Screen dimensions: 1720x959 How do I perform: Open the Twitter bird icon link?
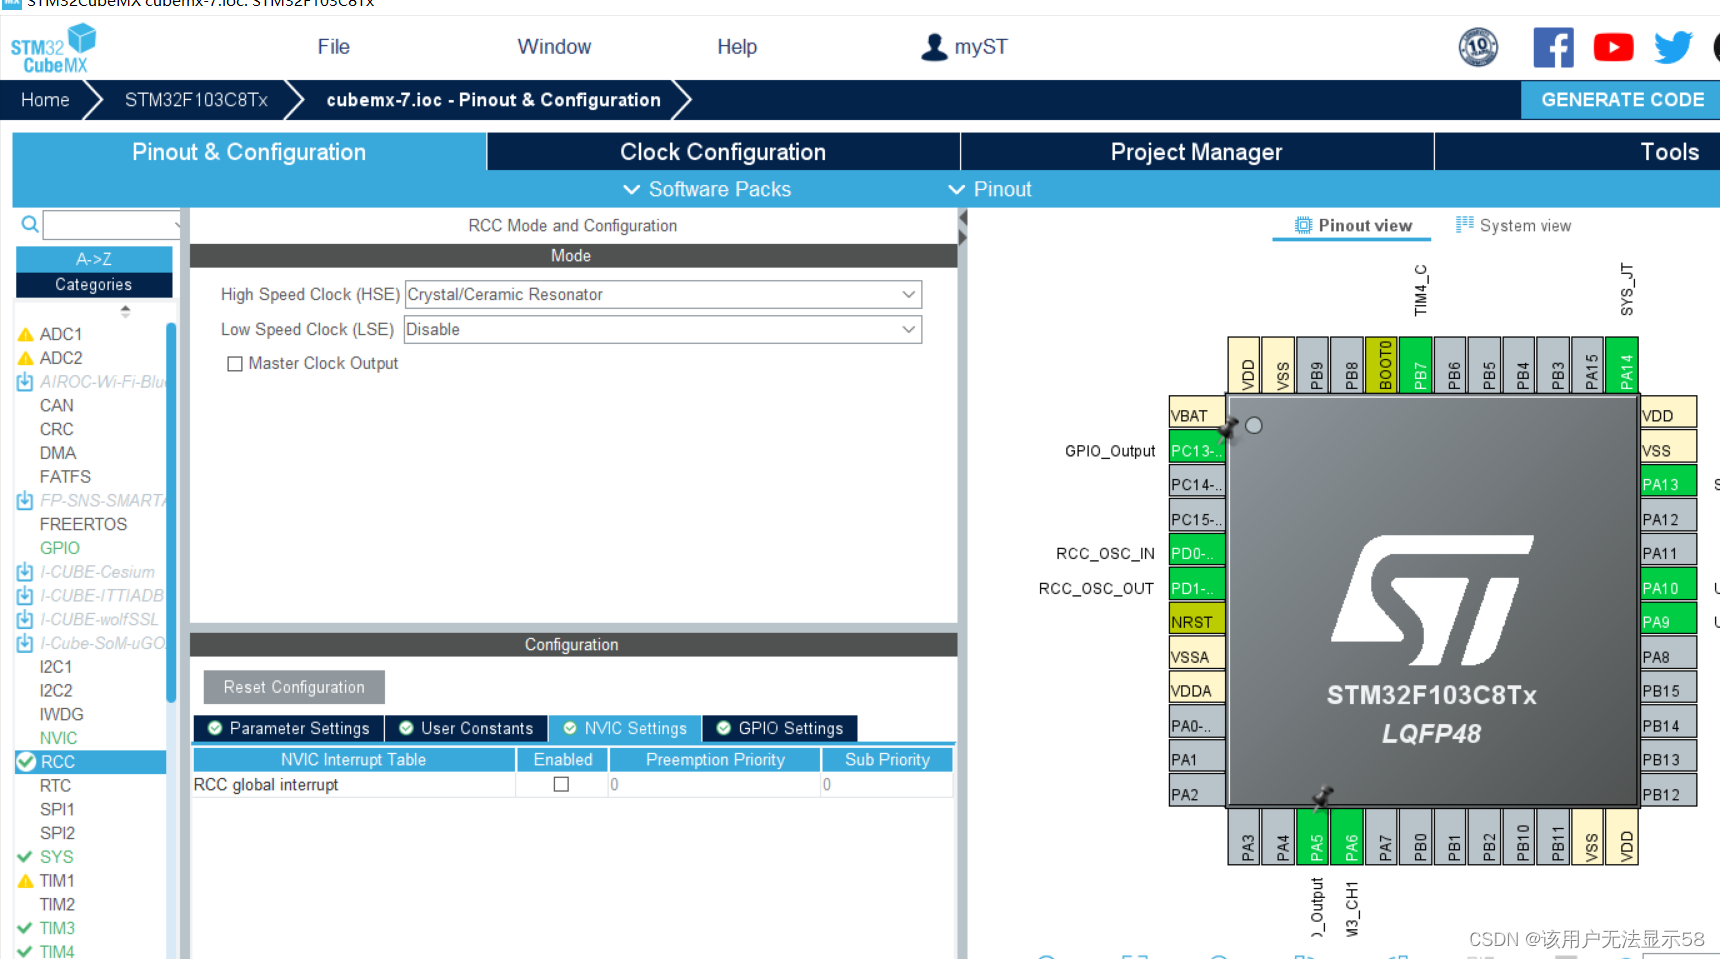coord(1673,47)
